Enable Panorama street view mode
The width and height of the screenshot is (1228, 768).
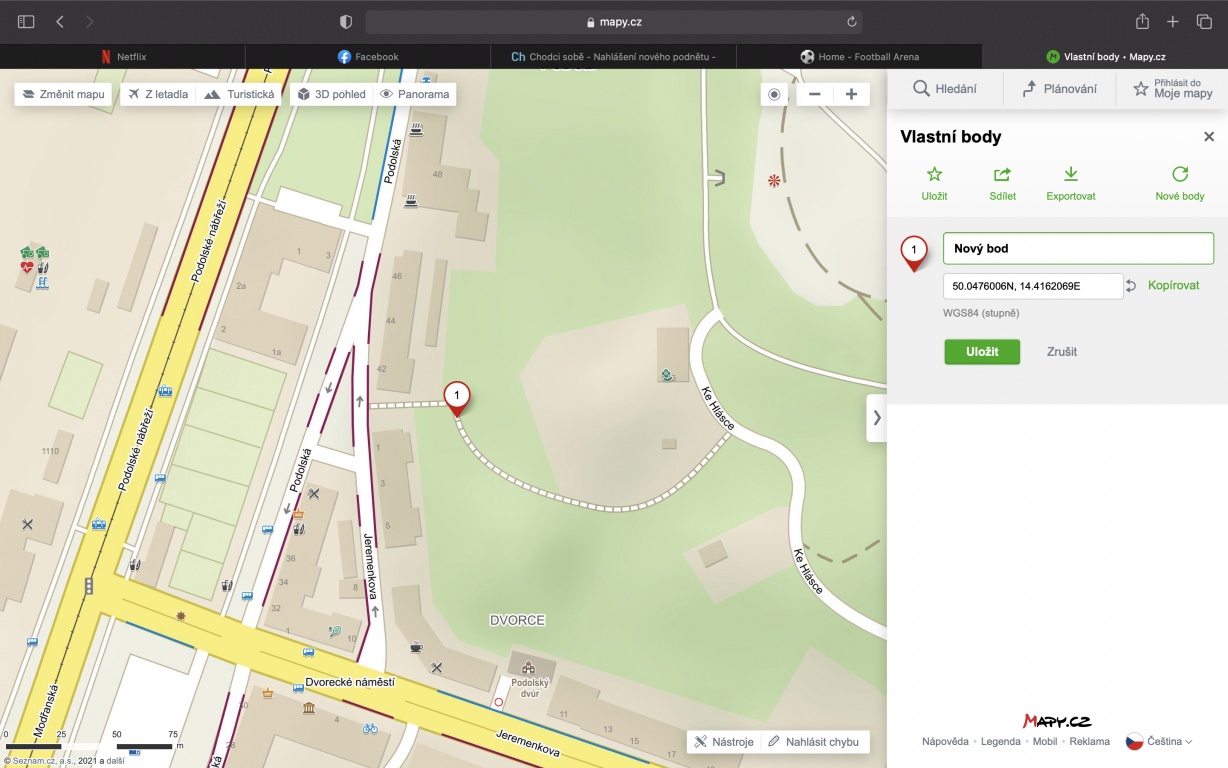[414, 94]
